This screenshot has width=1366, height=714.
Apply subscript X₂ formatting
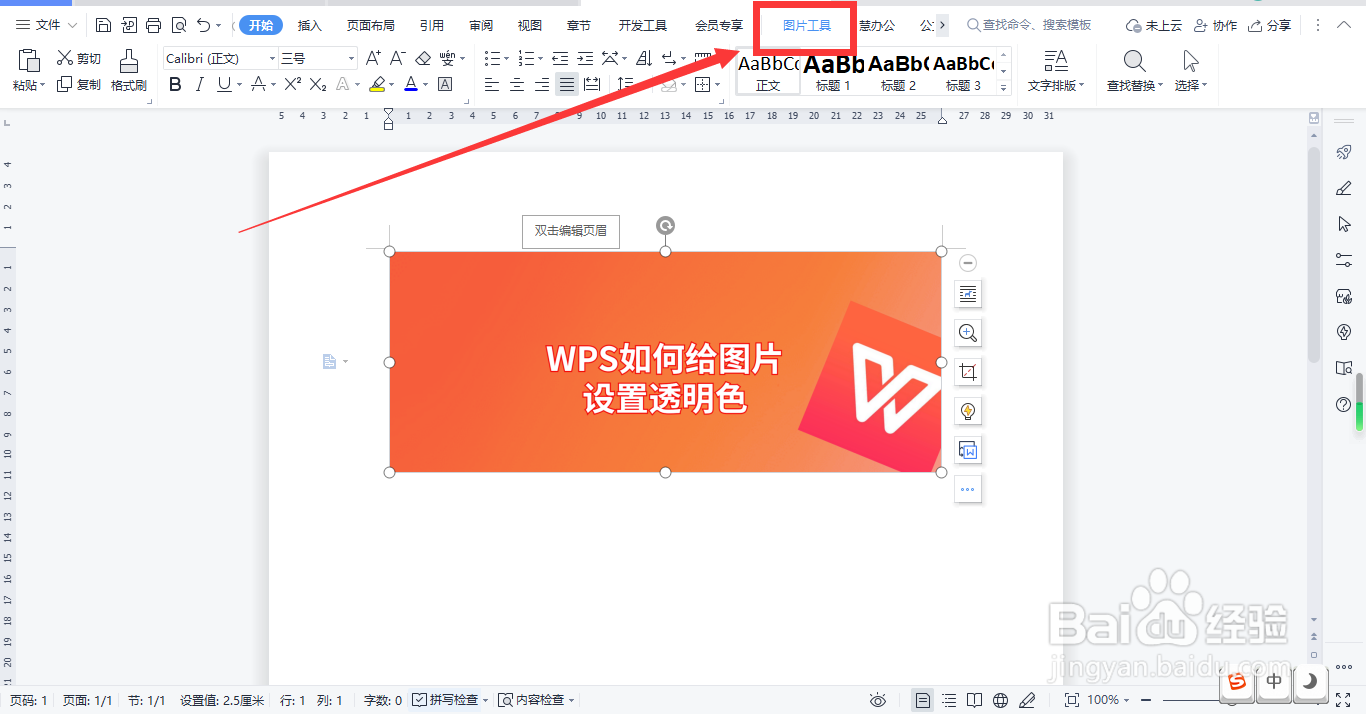pos(318,85)
